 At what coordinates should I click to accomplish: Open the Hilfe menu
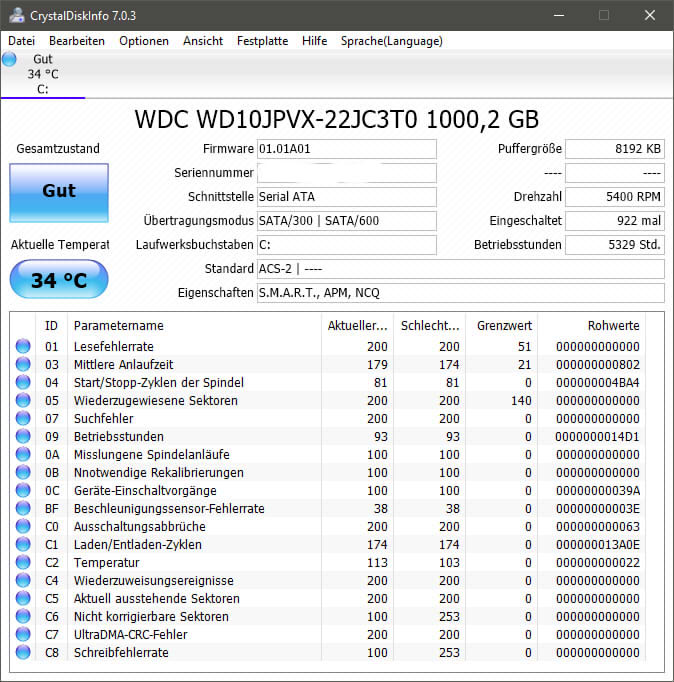(314, 41)
